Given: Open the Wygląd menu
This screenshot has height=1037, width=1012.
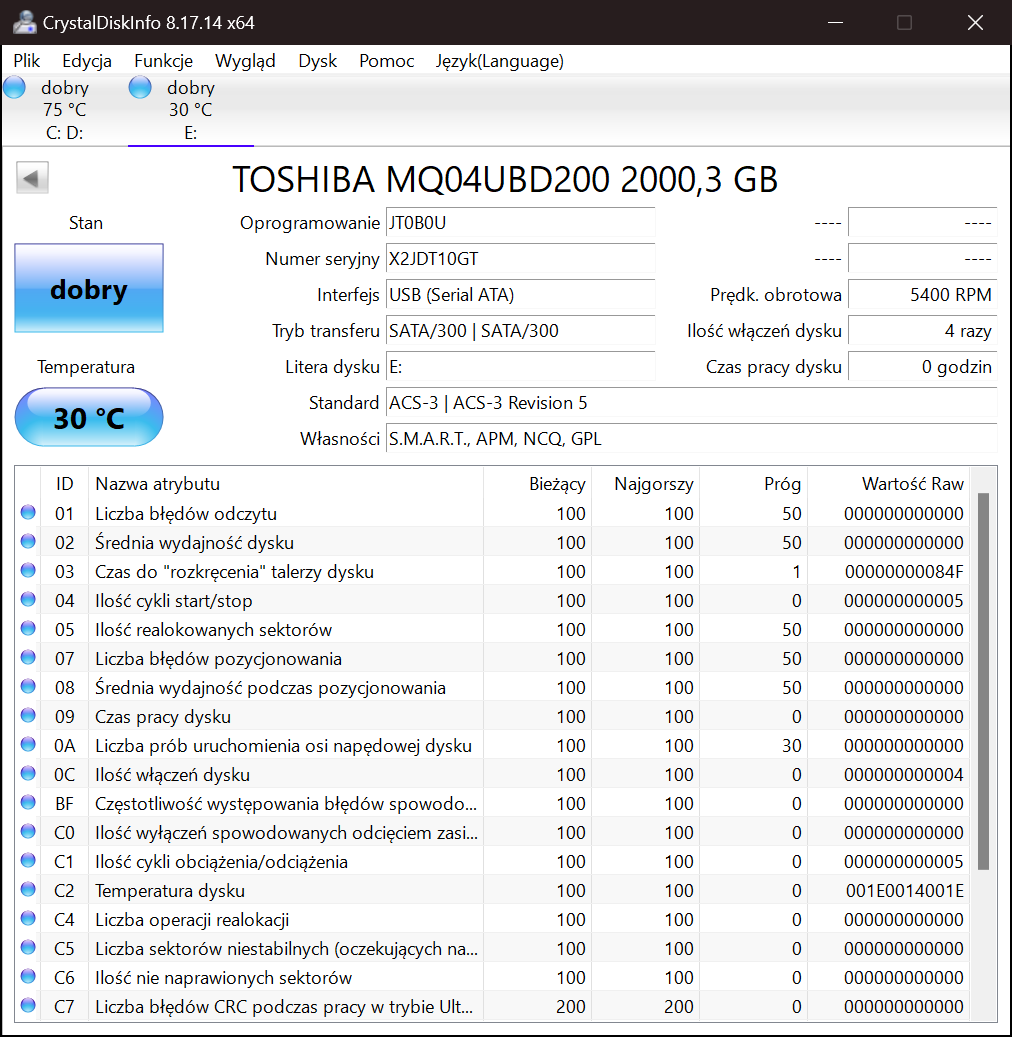Looking at the screenshot, I should 245,61.
